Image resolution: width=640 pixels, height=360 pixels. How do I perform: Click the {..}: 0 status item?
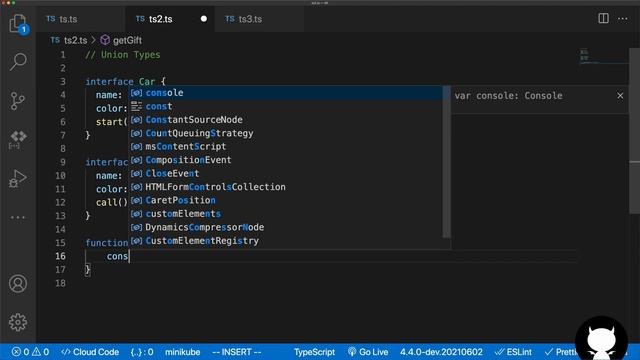[142, 352]
